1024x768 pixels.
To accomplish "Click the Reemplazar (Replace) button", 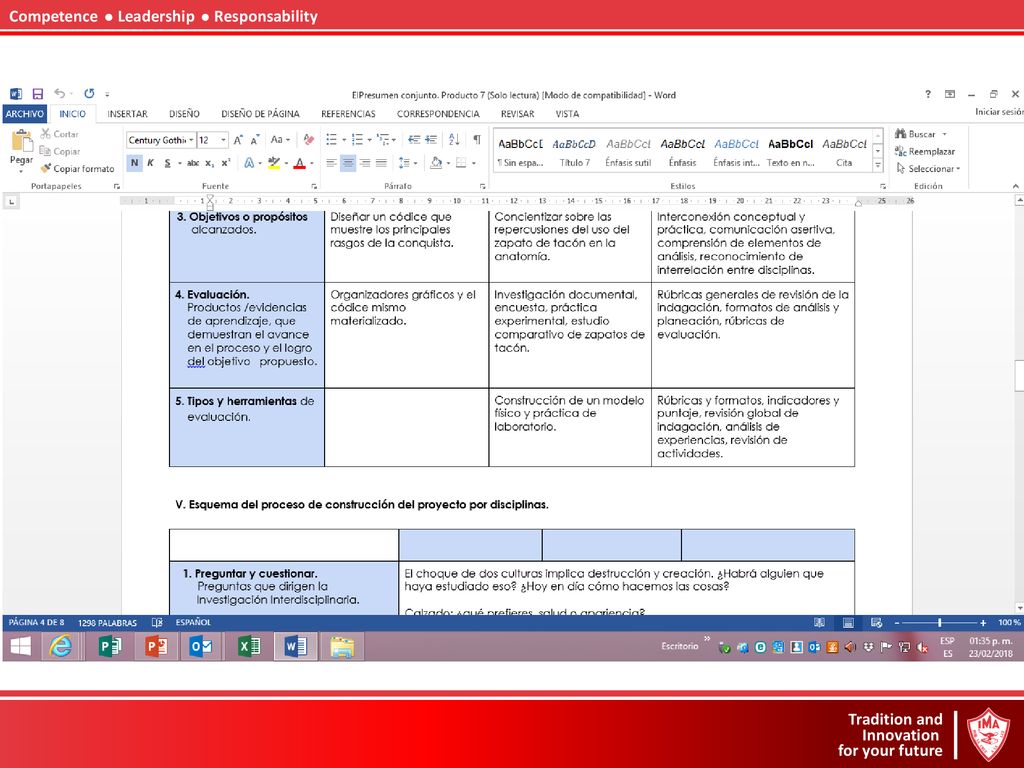I will pos(925,151).
